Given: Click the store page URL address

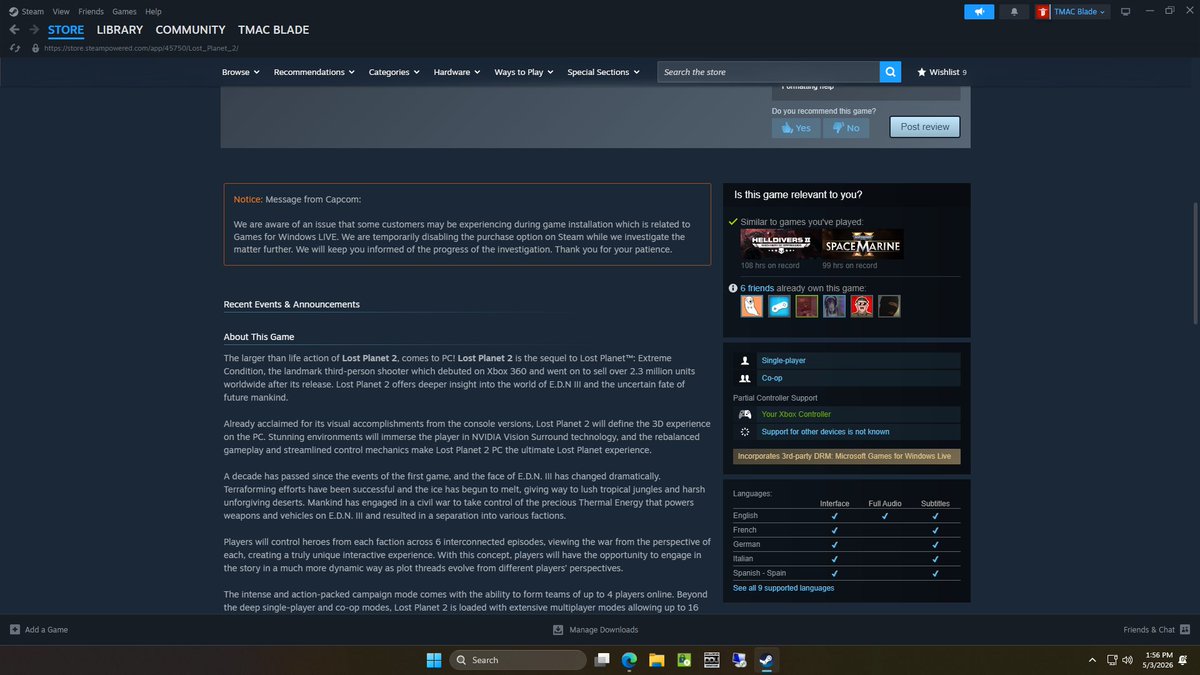Looking at the screenshot, I should (x=141, y=48).
